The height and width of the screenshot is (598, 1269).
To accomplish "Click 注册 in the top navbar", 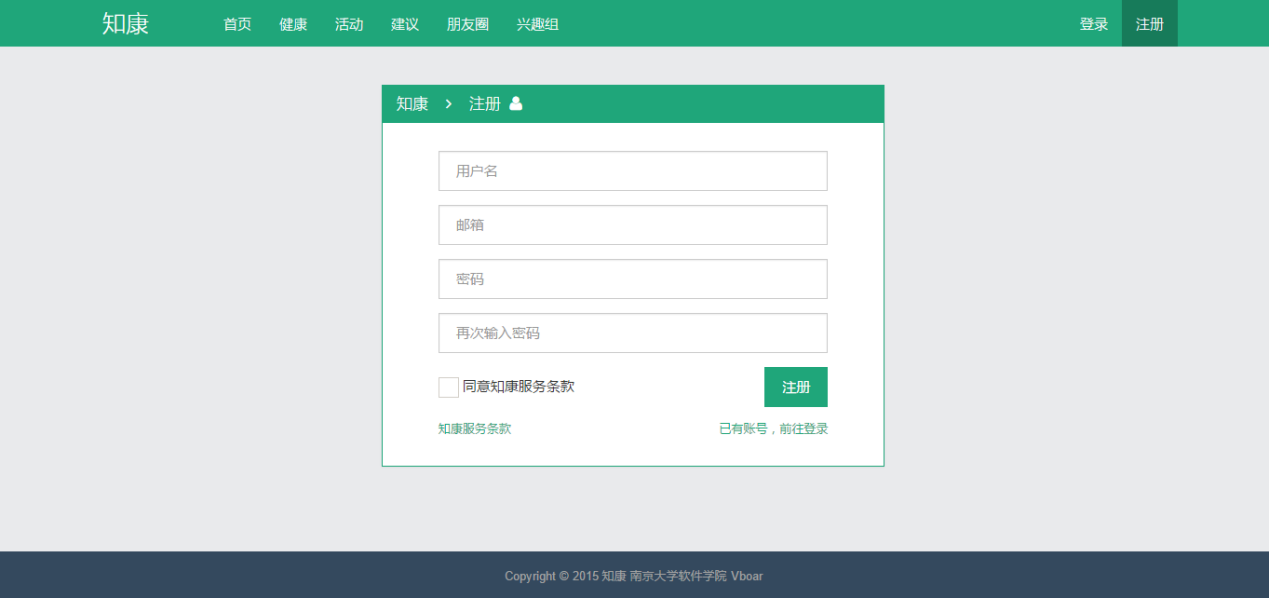I will coord(1150,24).
